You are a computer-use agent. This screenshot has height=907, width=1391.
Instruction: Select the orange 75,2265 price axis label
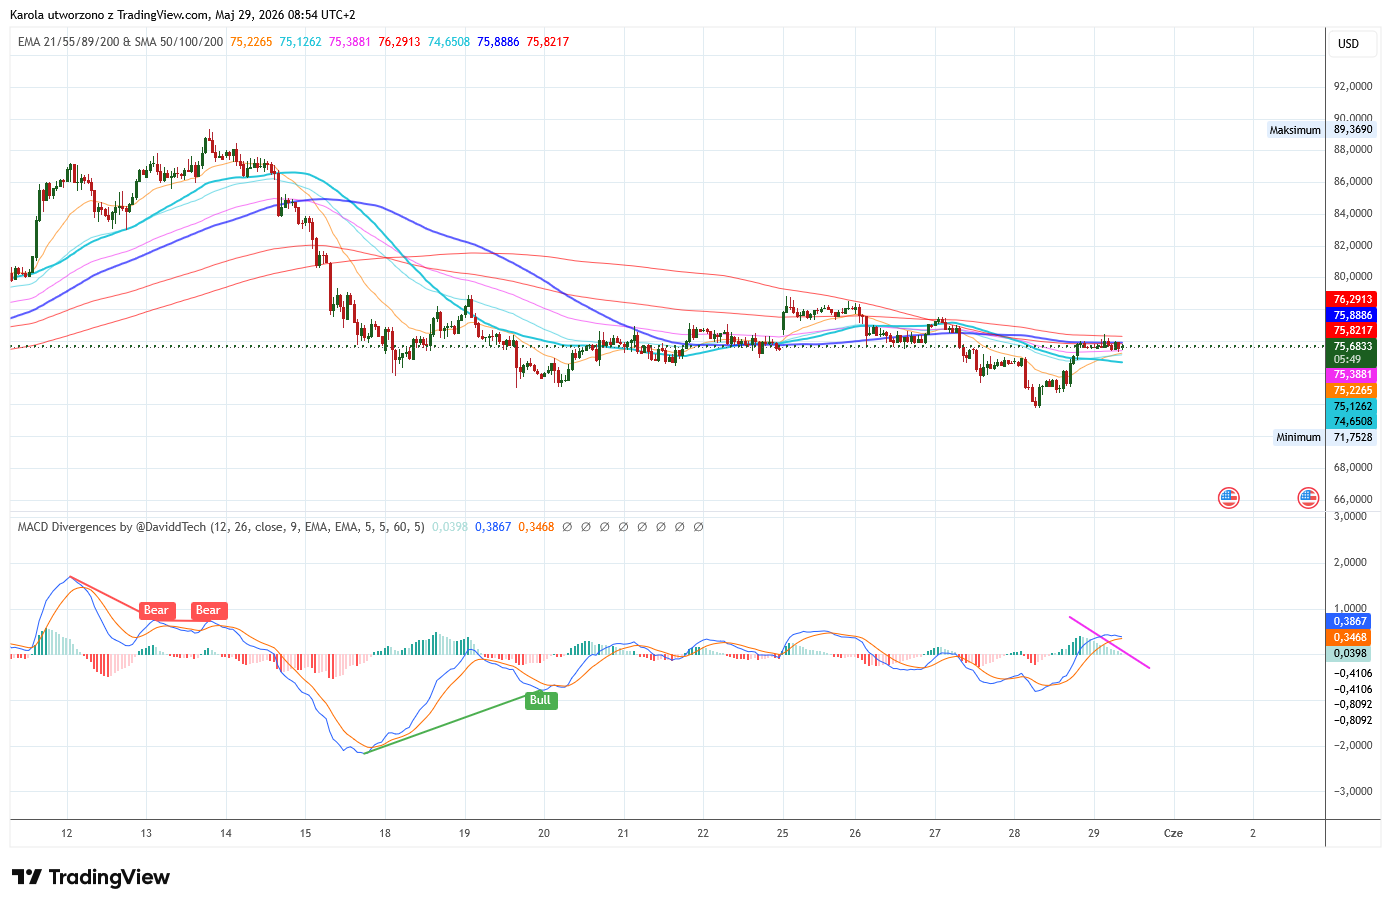pyautogui.click(x=1353, y=390)
